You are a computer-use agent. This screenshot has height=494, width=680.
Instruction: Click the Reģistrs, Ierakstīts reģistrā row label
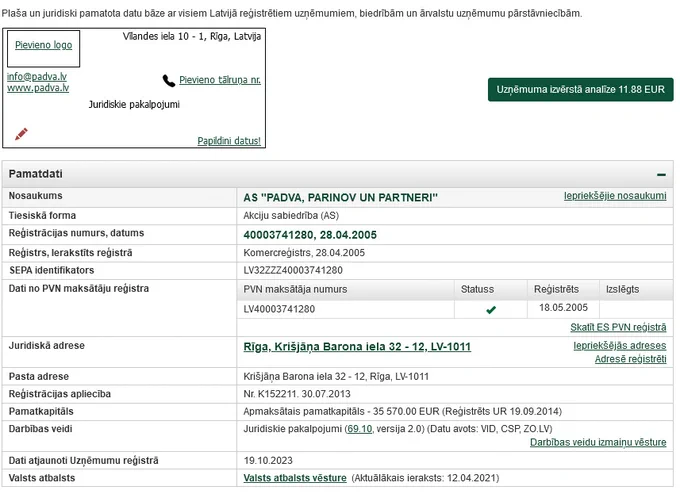(70, 253)
